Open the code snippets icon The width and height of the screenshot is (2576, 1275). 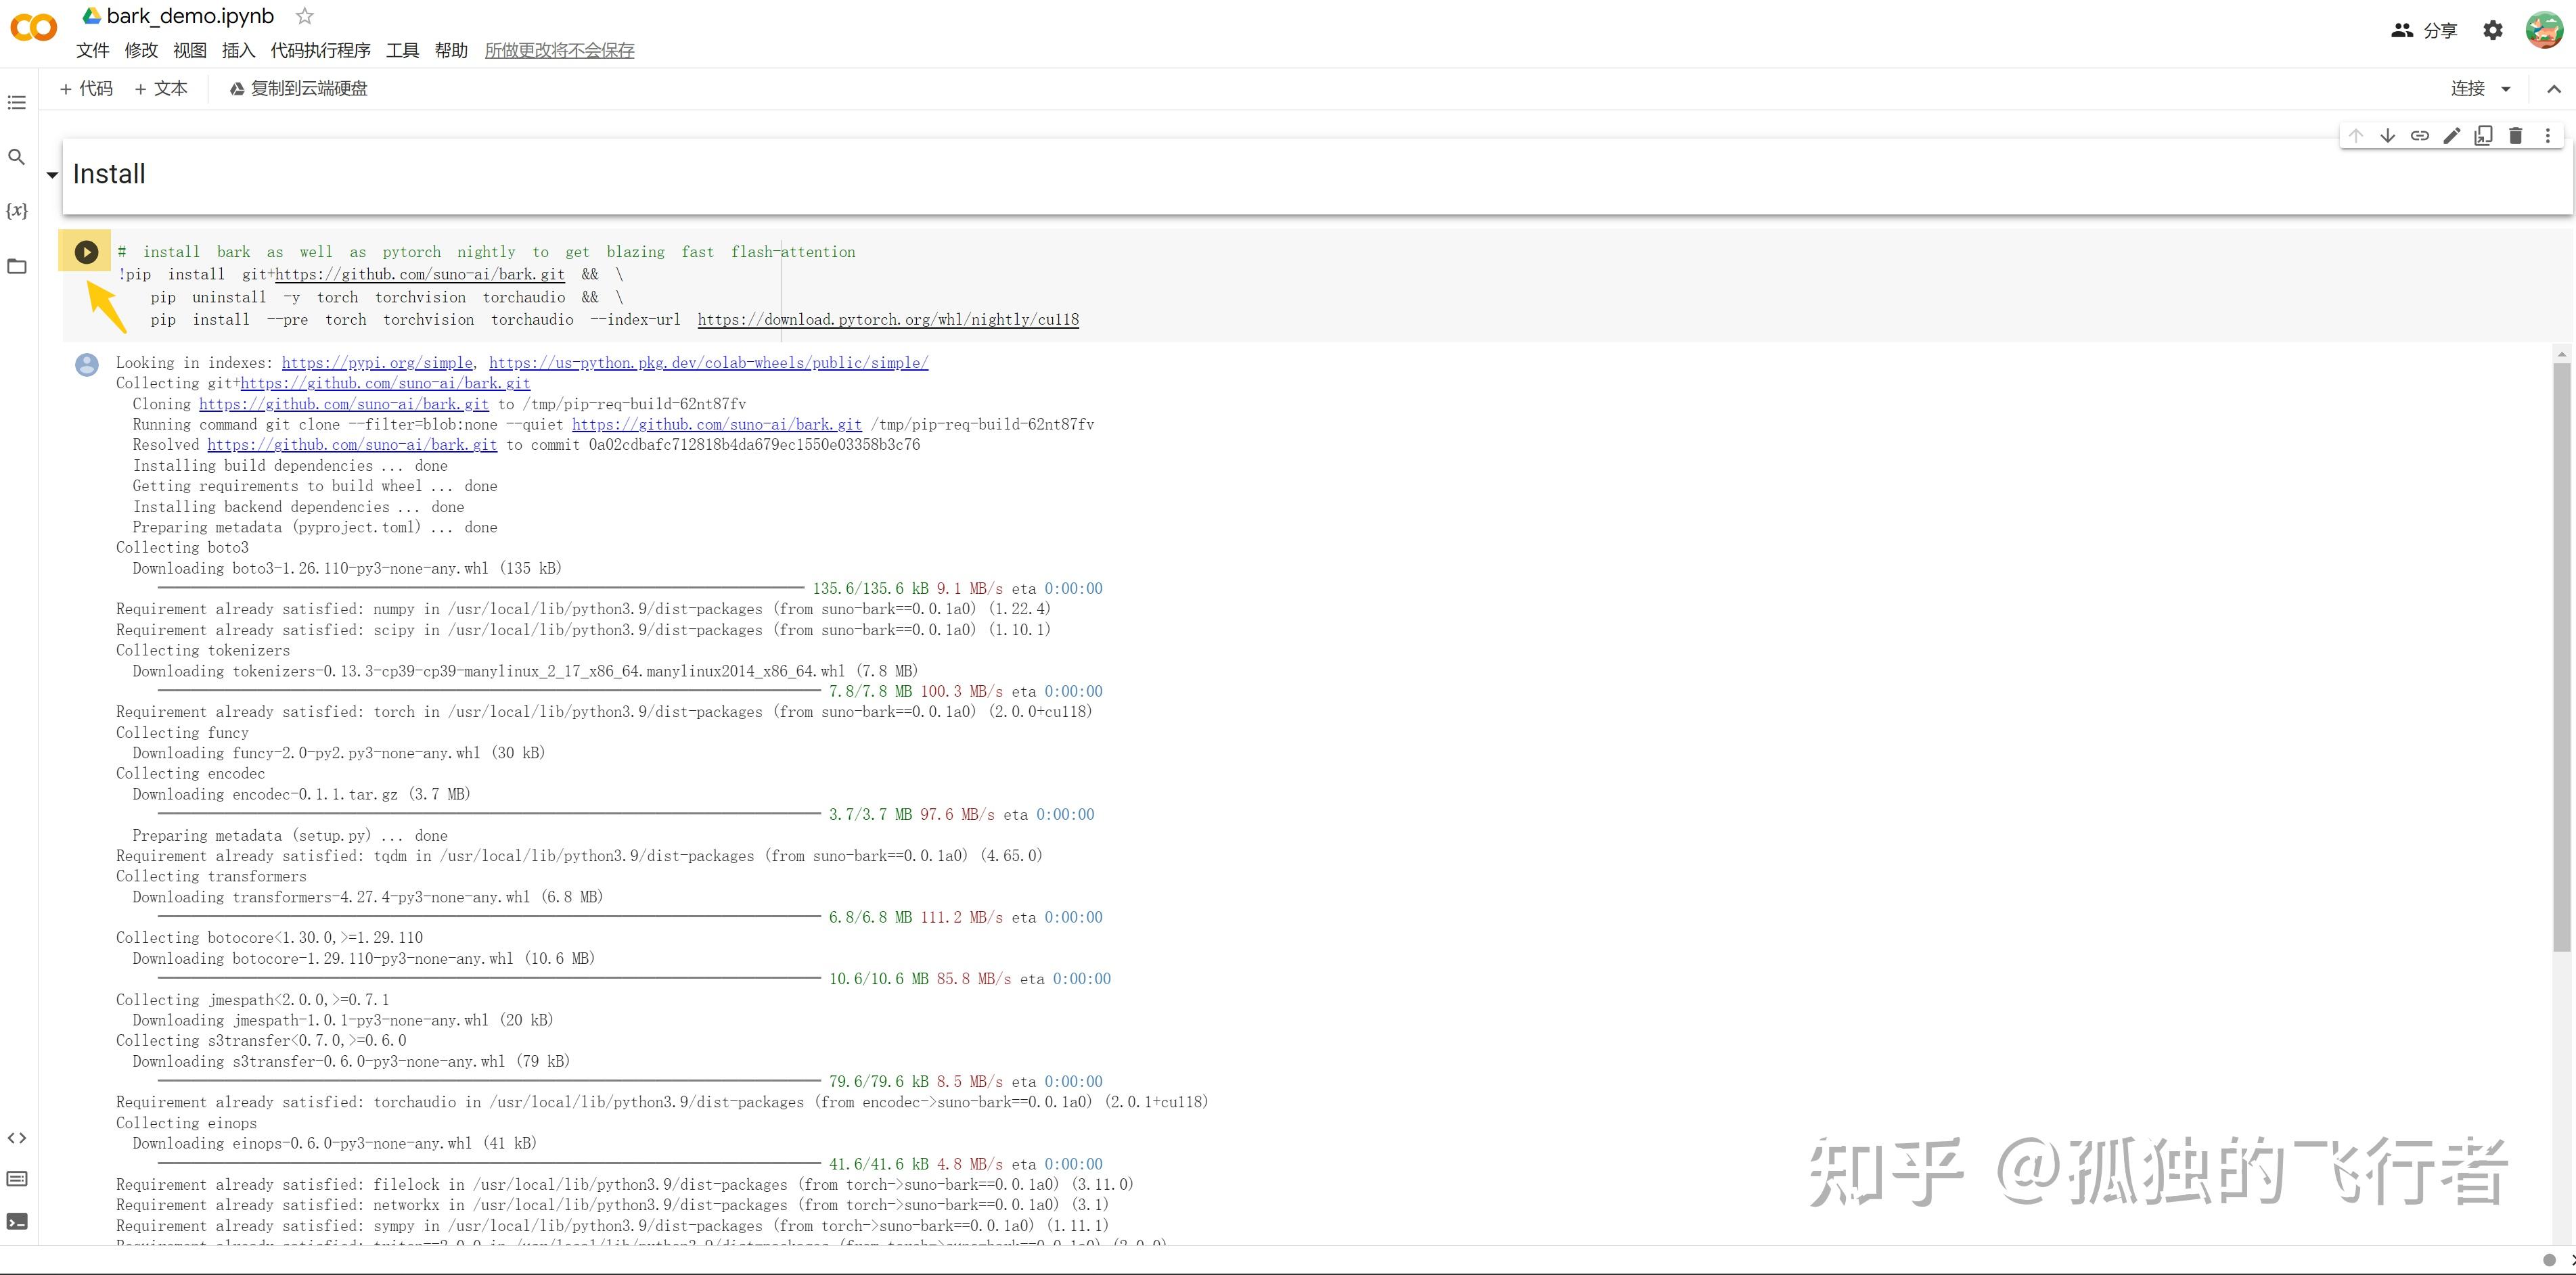click(17, 1138)
